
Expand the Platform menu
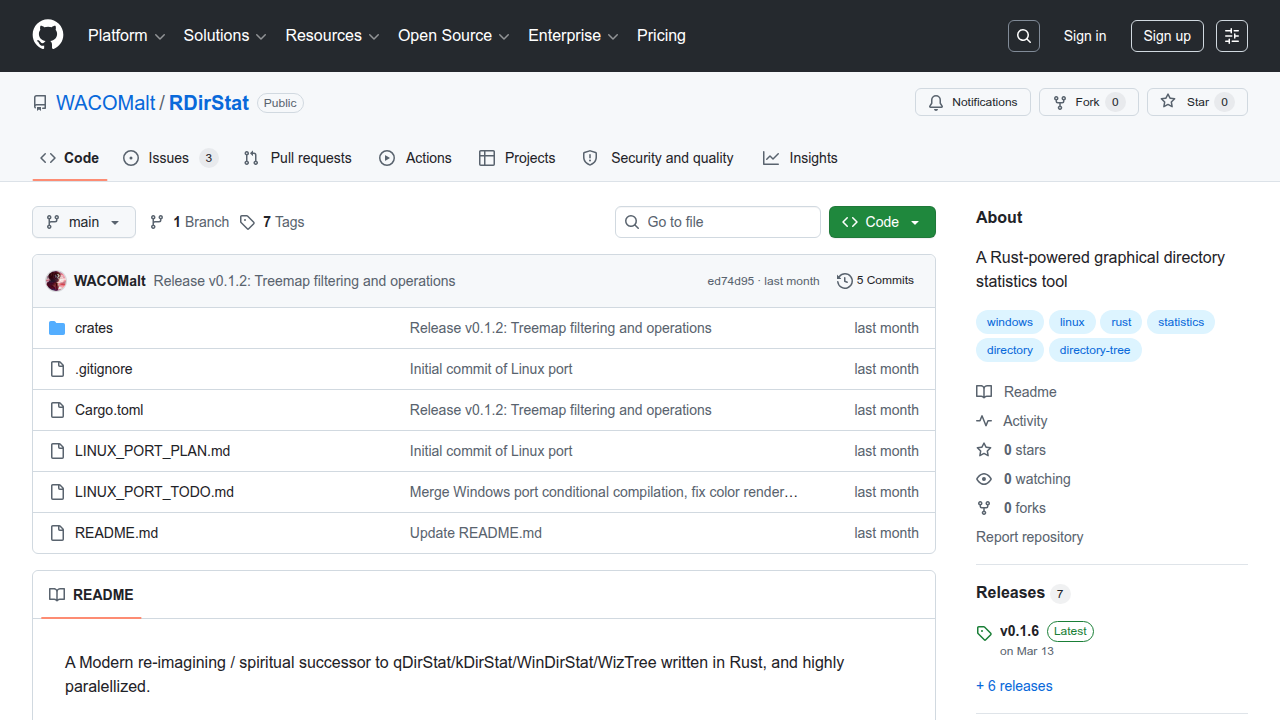pos(126,36)
